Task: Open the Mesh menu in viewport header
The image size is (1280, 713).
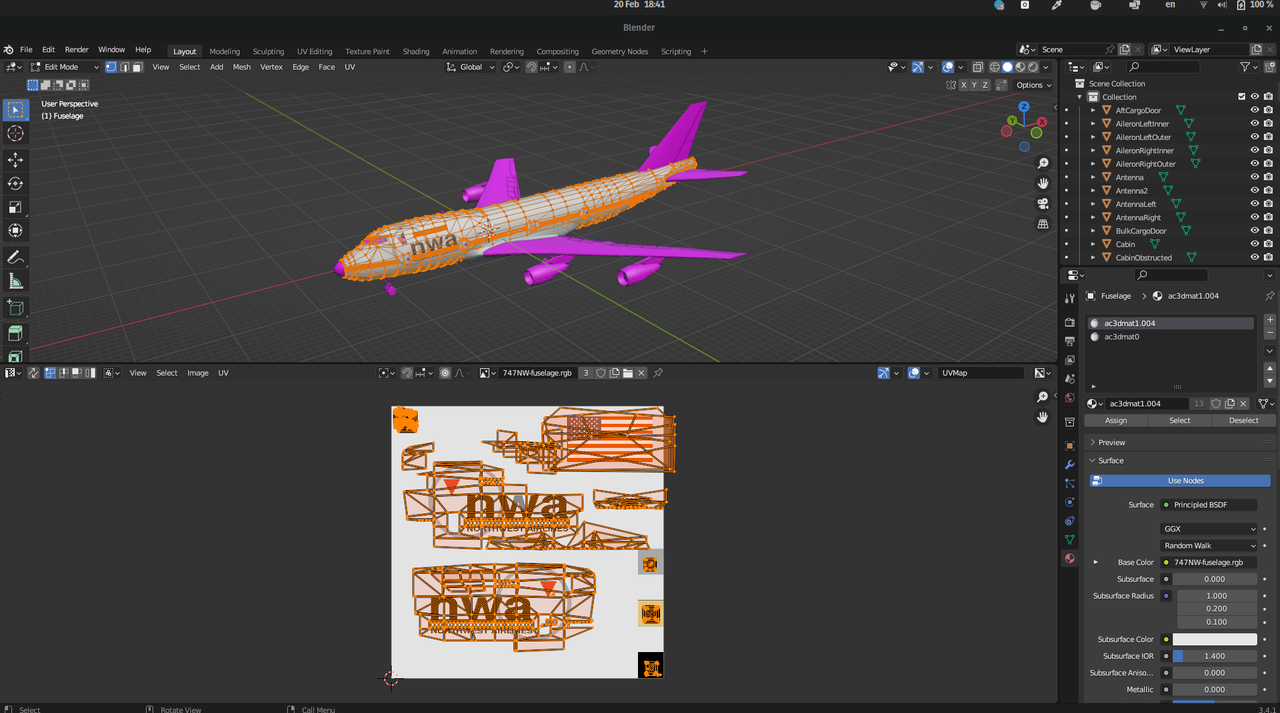Action: click(x=242, y=67)
